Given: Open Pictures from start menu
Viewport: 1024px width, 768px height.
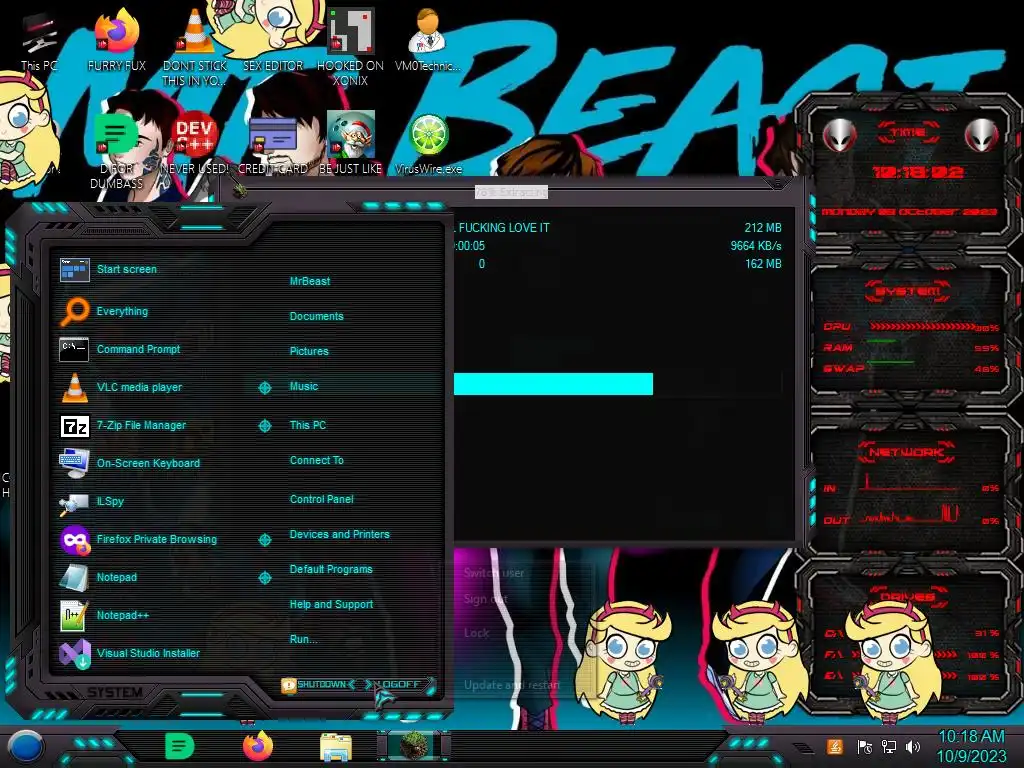Looking at the screenshot, I should pyautogui.click(x=309, y=351).
